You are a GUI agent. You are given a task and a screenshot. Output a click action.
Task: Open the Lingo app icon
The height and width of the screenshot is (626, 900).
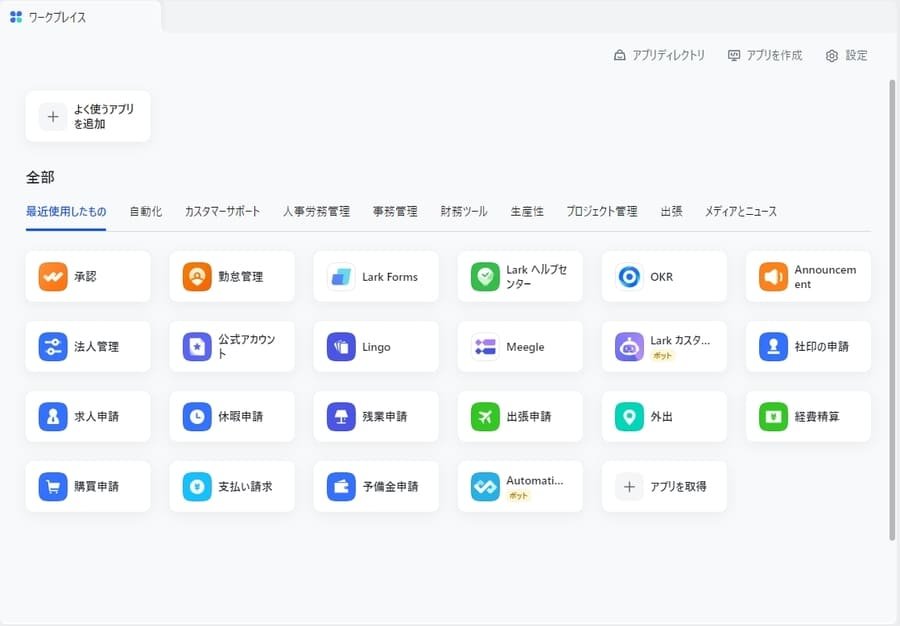pos(341,347)
